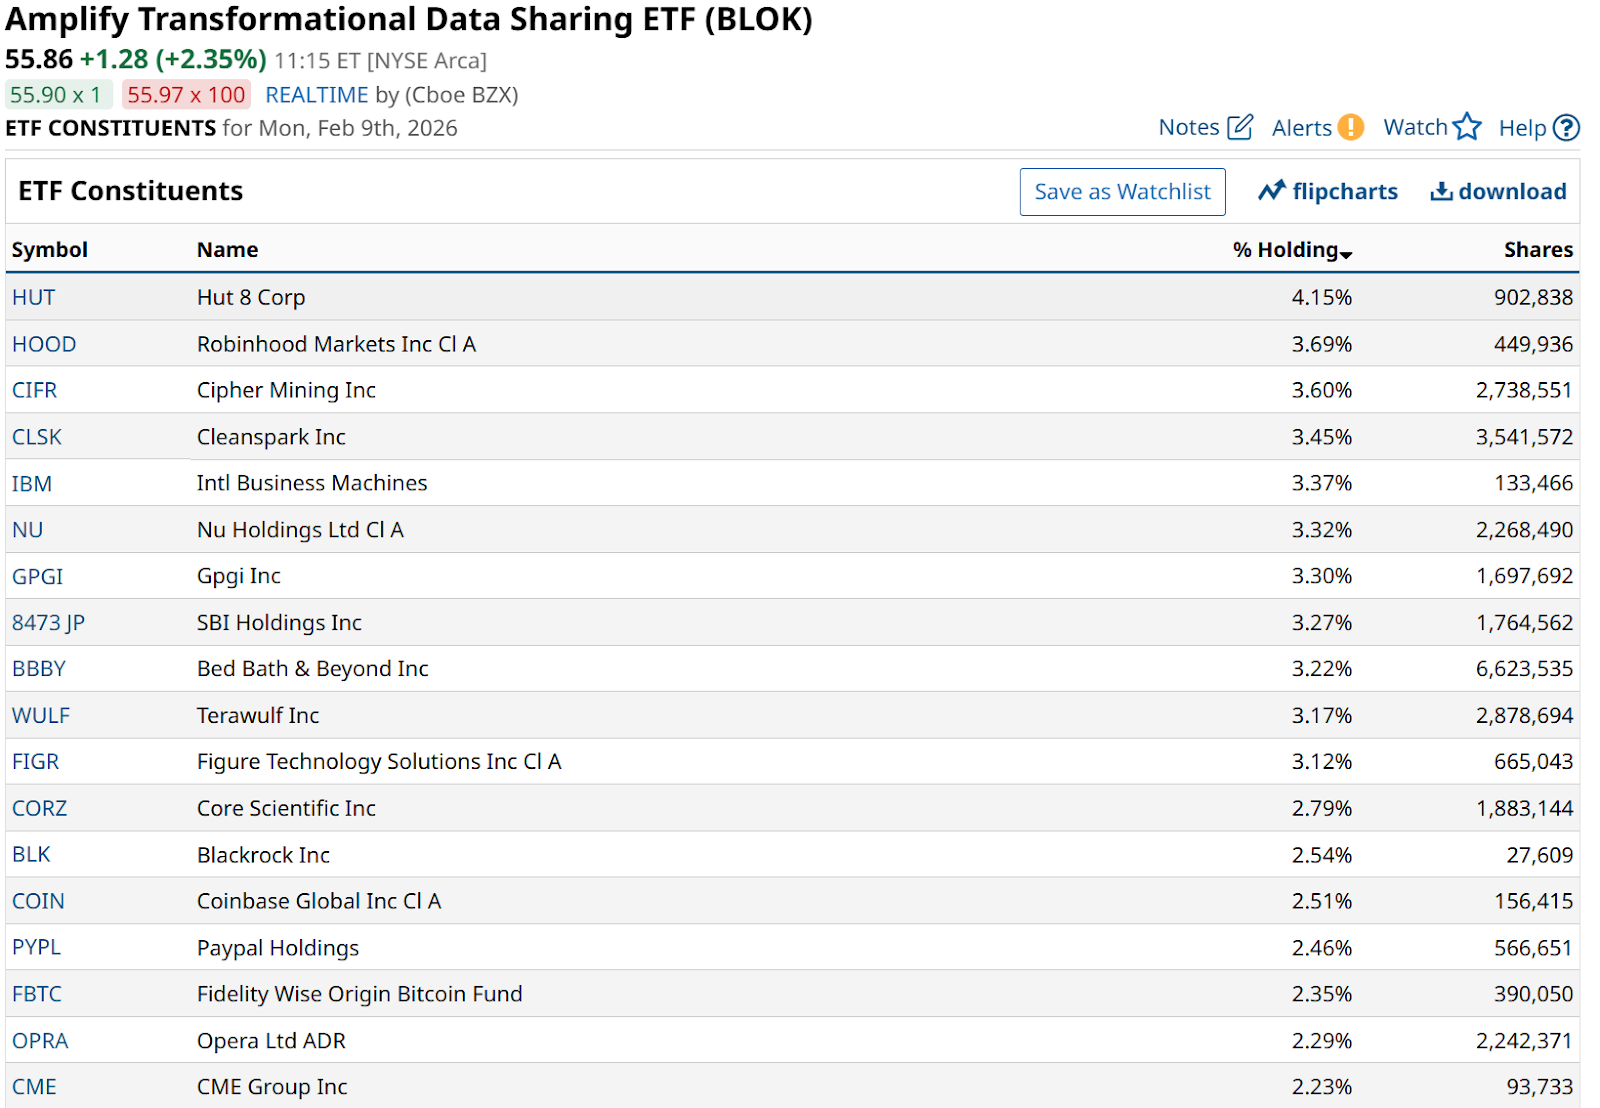Click the flipcharts chart icon
Screen dimensions: 1600x1108
[1271, 191]
